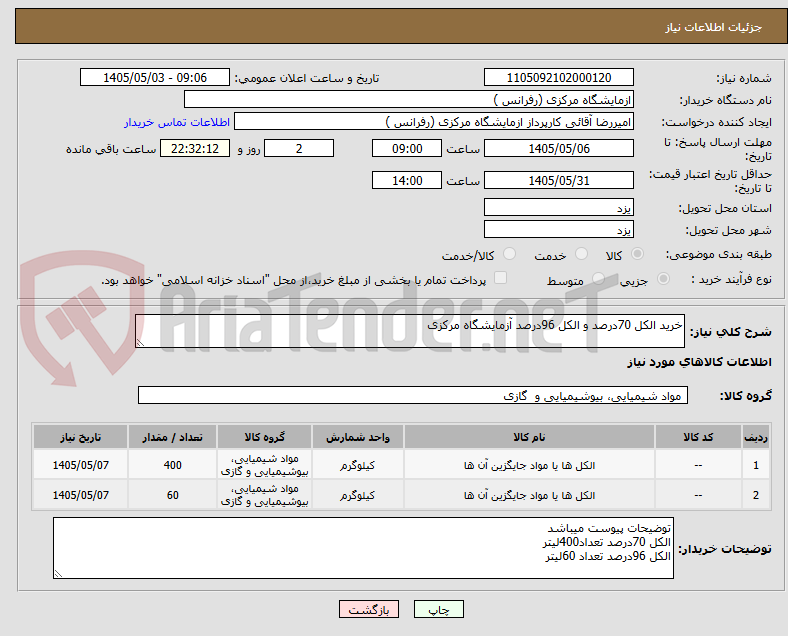Click the request creator name field
This screenshot has width=788, height=636.
tap(434, 122)
